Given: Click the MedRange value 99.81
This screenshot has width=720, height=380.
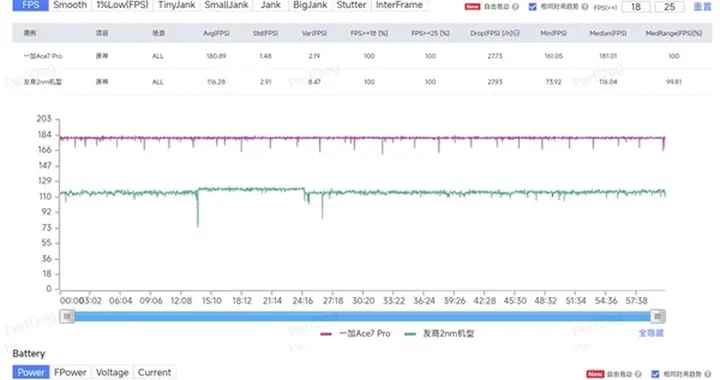Looking at the screenshot, I should pyautogui.click(x=674, y=82).
